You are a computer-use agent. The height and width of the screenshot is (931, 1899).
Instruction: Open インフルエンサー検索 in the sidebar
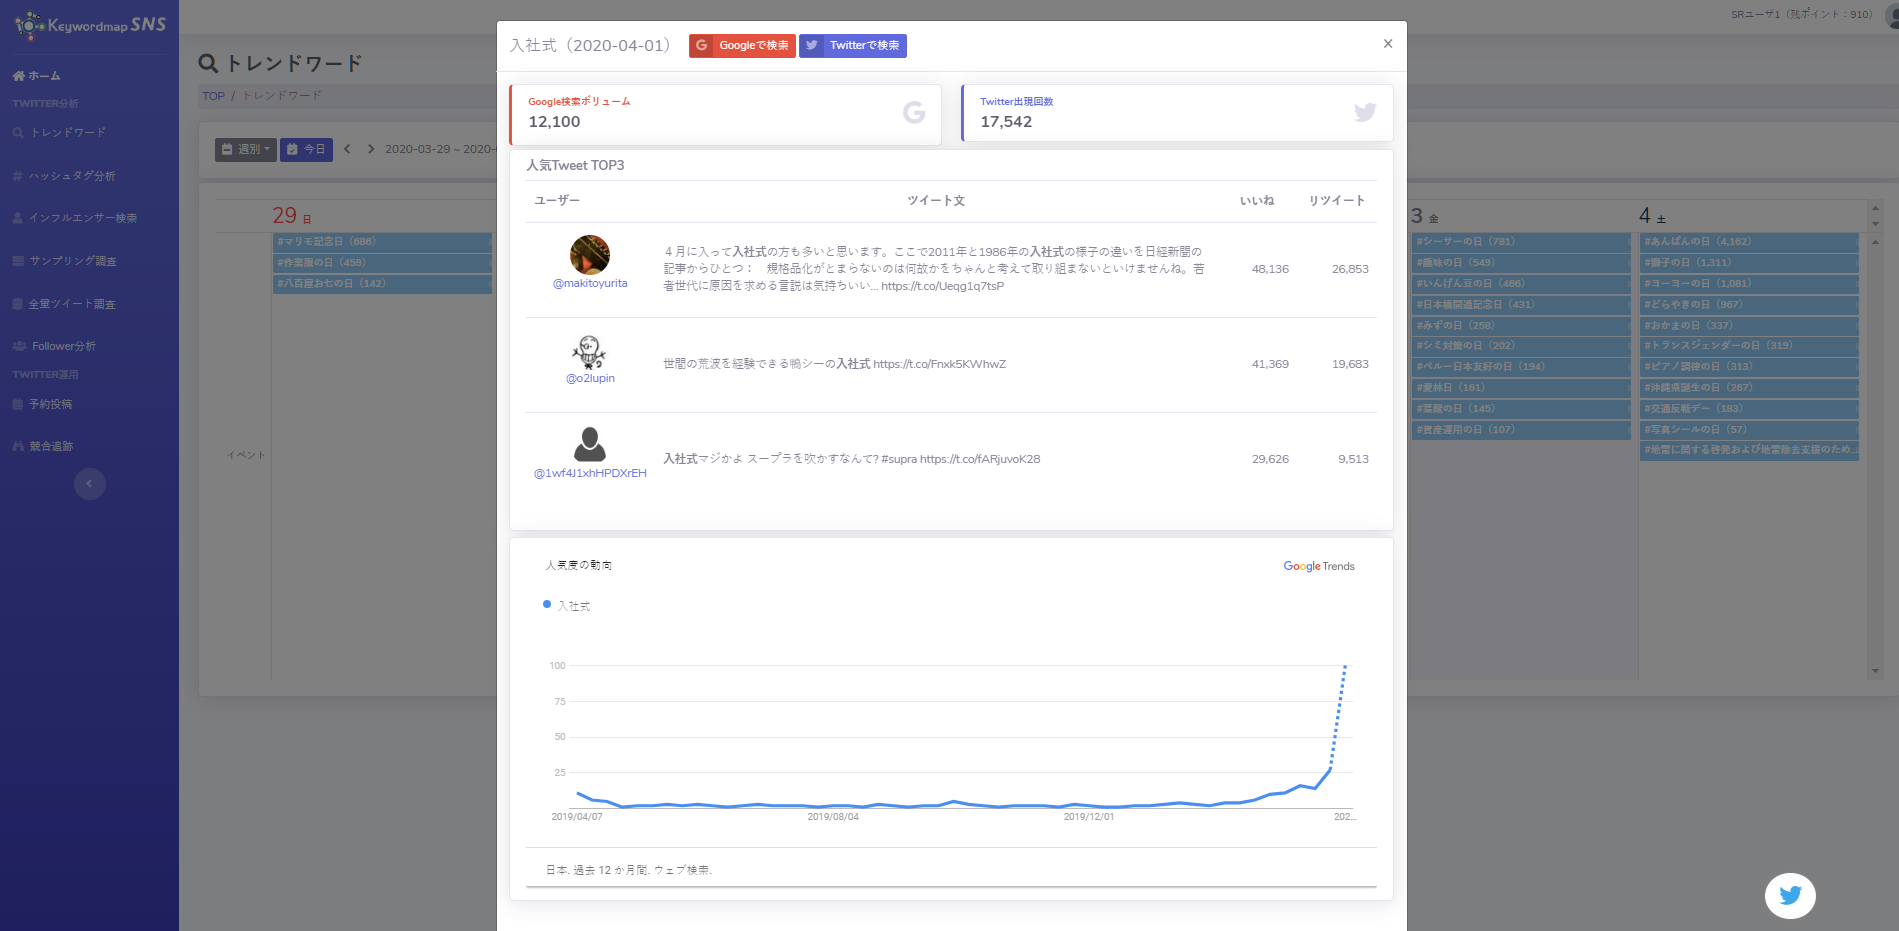(82, 218)
